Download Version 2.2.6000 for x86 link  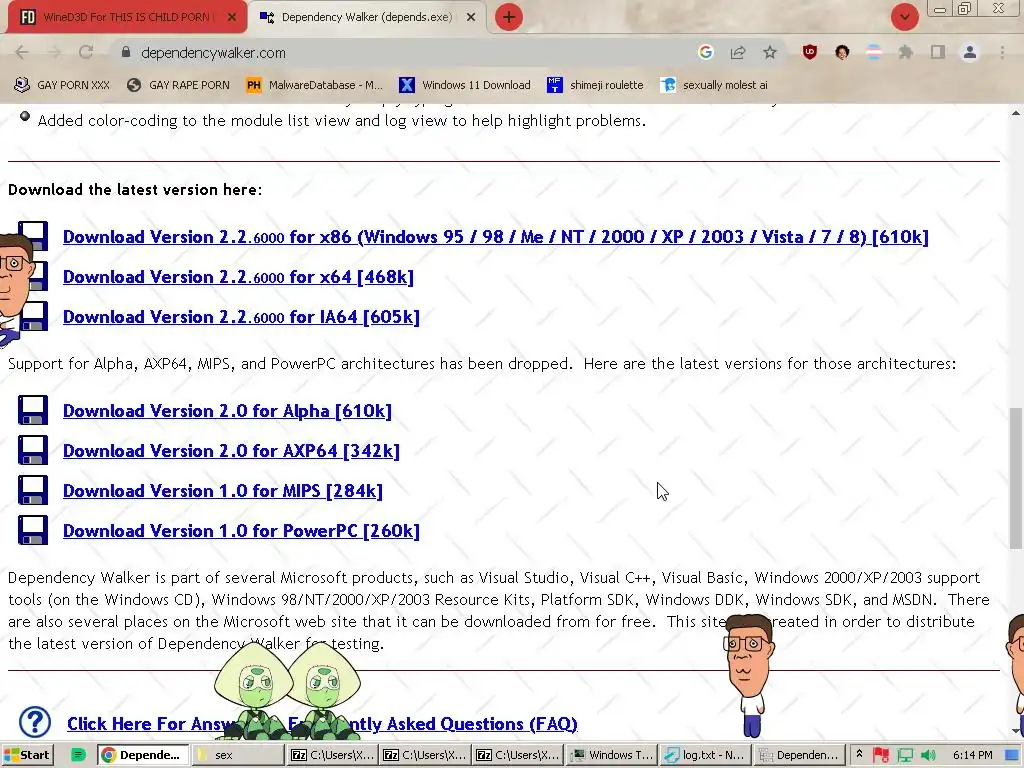click(x=496, y=237)
